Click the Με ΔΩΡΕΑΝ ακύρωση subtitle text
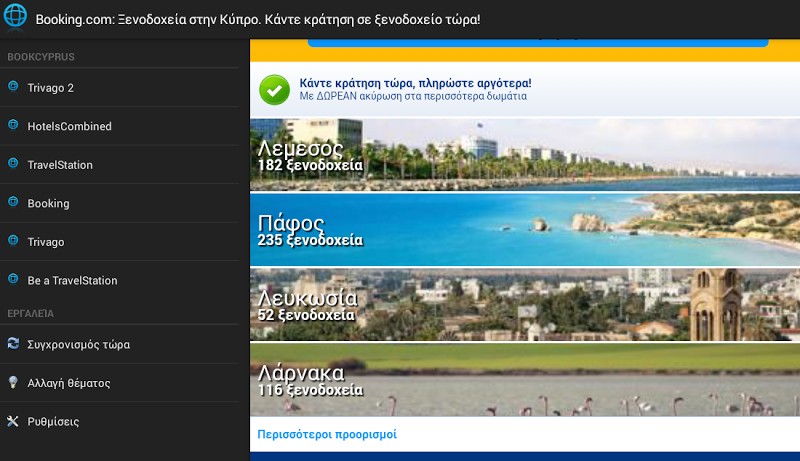Image resolution: width=800 pixels, height=461 pixels. click(x=413, y=96)
